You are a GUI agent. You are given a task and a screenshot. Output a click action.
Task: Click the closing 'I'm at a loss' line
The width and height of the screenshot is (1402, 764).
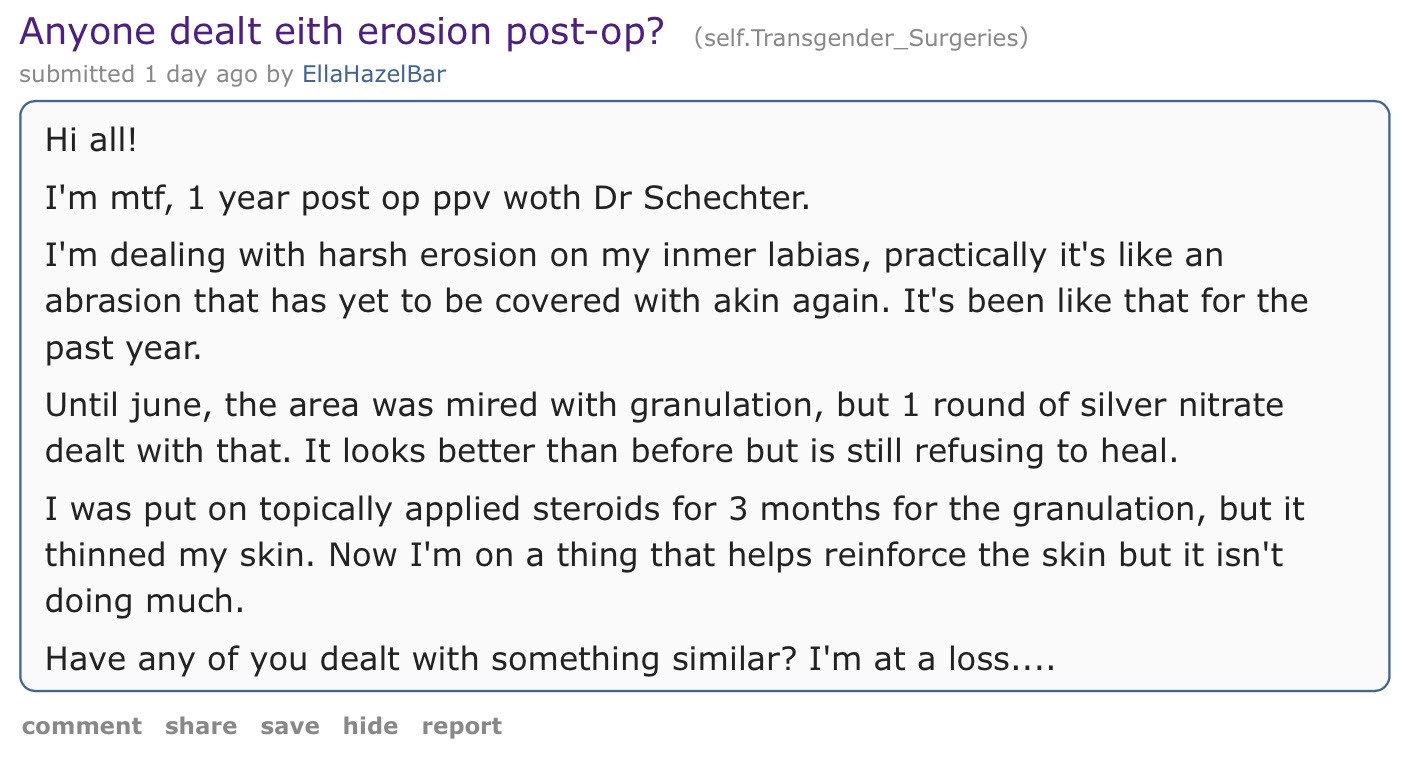(x=550, y=660)
